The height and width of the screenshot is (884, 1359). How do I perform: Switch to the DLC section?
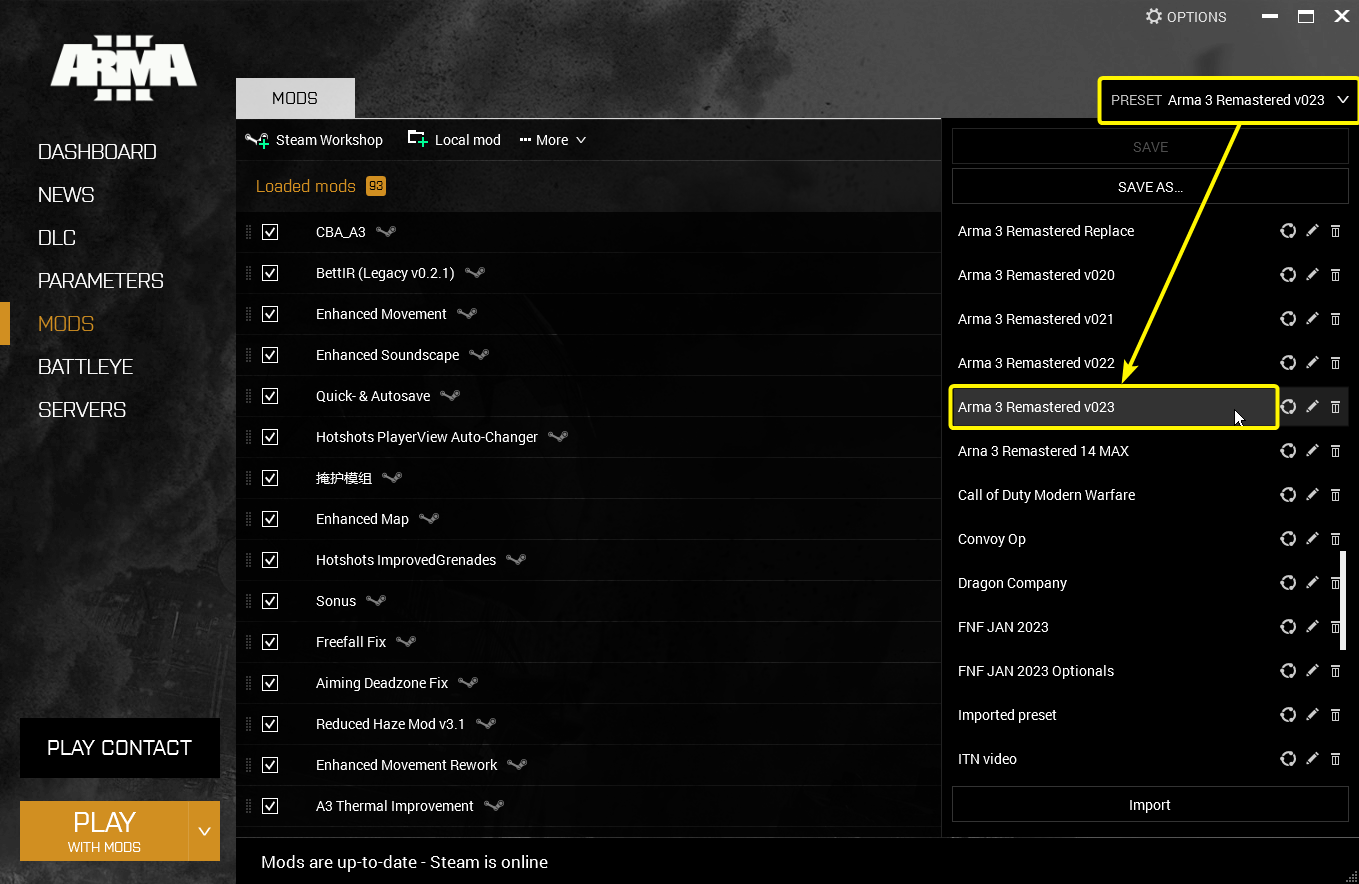[x=57, y=238]
